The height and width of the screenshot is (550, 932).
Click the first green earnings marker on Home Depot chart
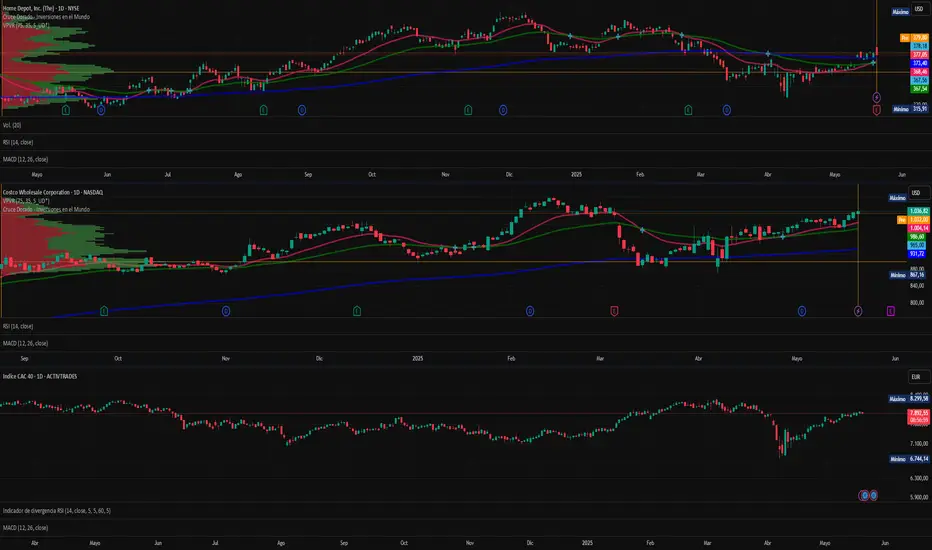coord(65,110)
